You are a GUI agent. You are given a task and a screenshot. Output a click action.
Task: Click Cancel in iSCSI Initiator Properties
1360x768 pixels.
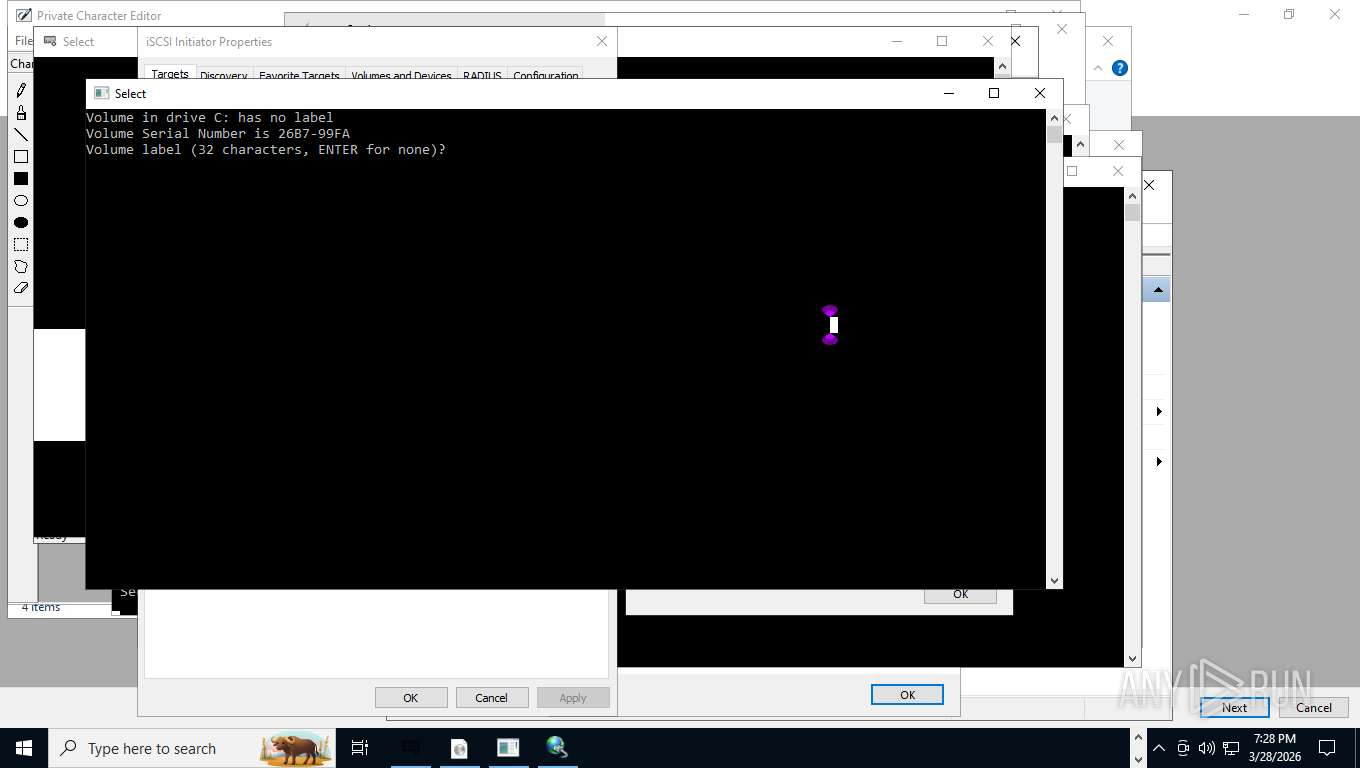(x=492, y=698)
